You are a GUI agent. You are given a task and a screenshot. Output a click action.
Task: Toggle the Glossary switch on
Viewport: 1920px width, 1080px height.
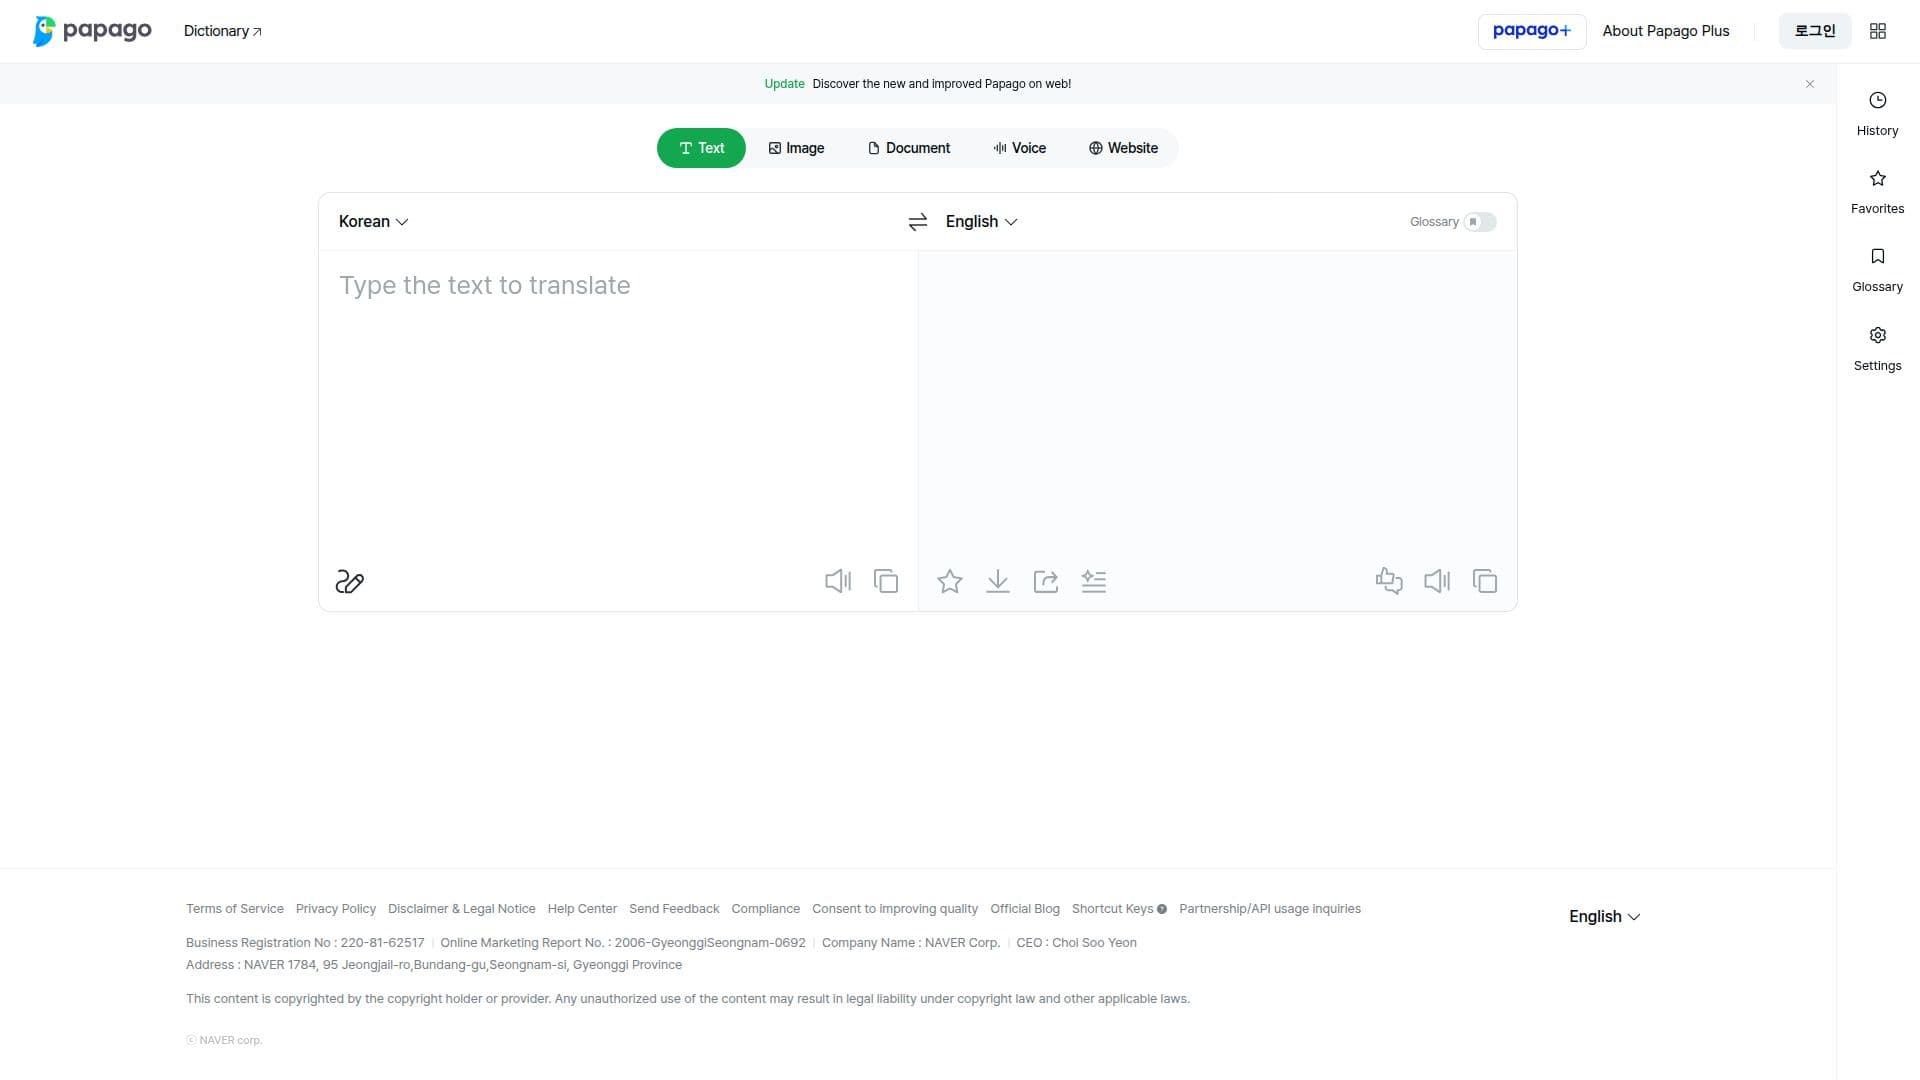pos(1480,222)
